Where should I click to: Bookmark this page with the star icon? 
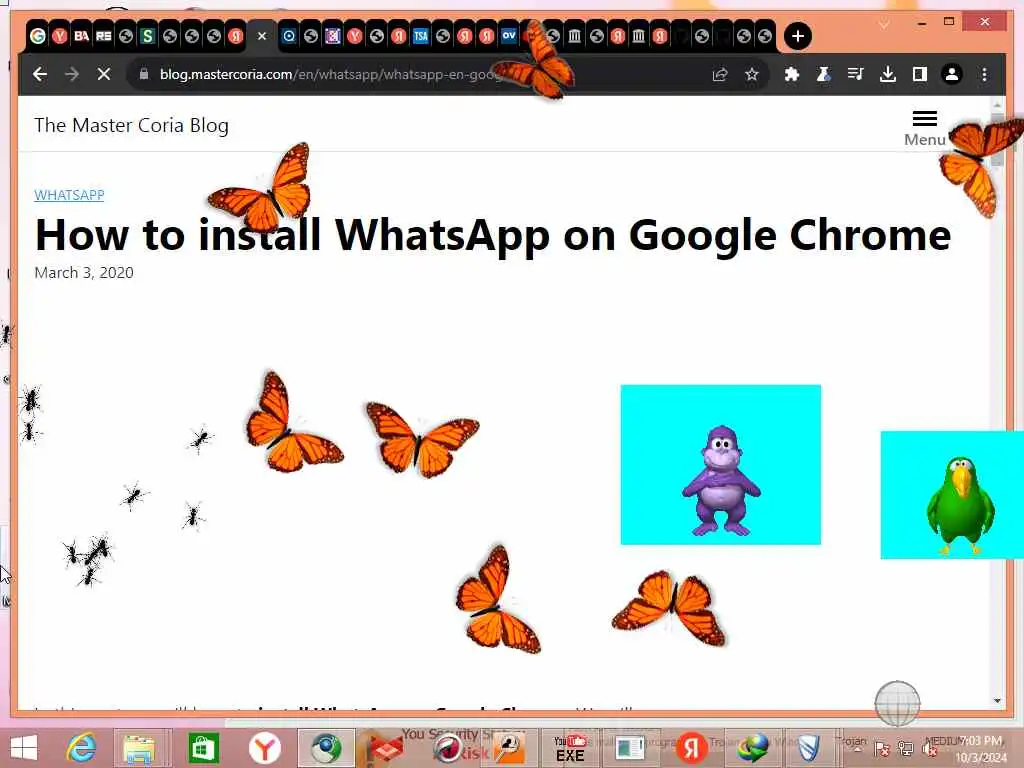coord(752,74)
